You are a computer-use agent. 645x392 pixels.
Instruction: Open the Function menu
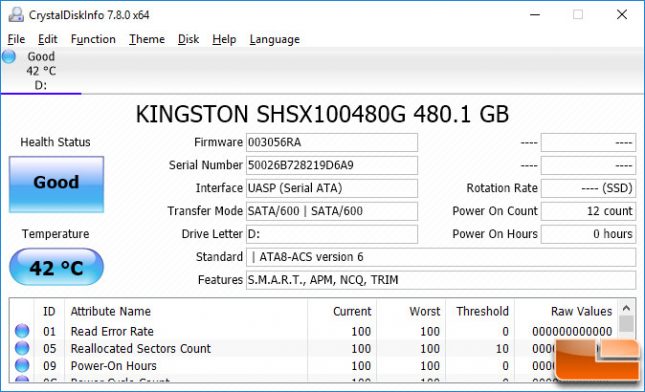pos(93,39)
